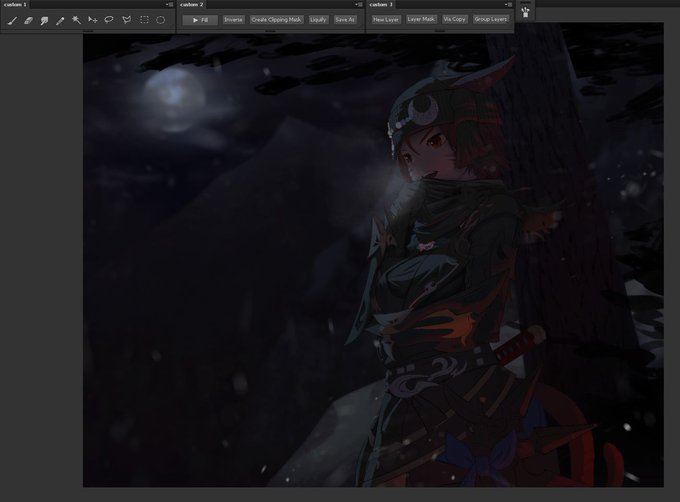Select the Rectangular Marquee tool

(144, 20)
